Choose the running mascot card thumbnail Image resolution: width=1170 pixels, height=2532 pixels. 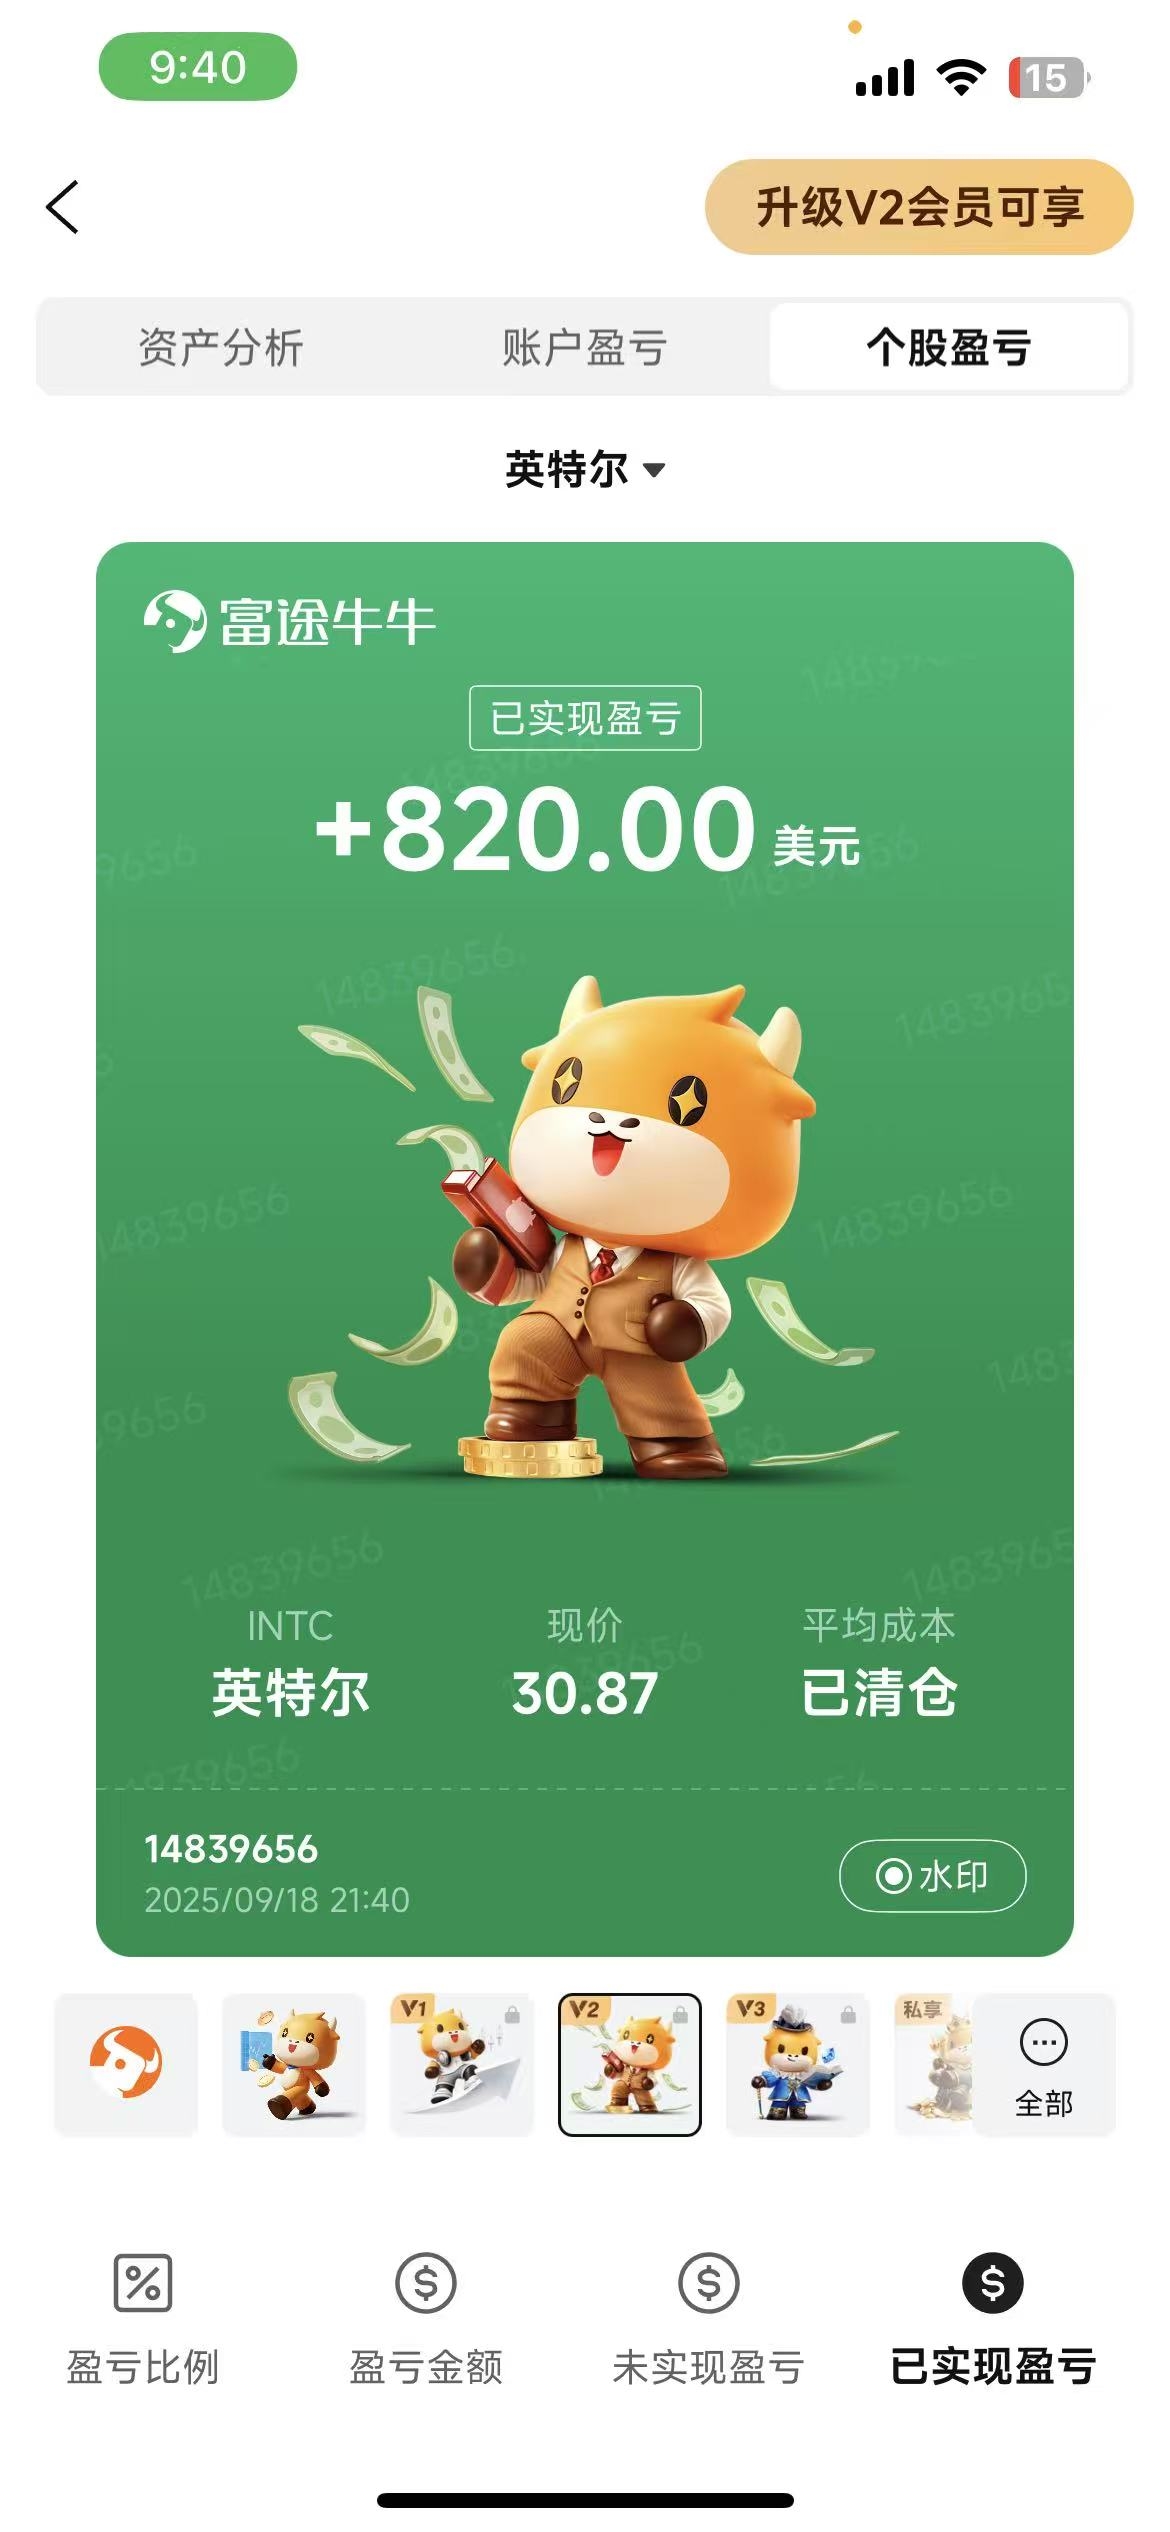pyautogui.click(x=294, y=2064)
